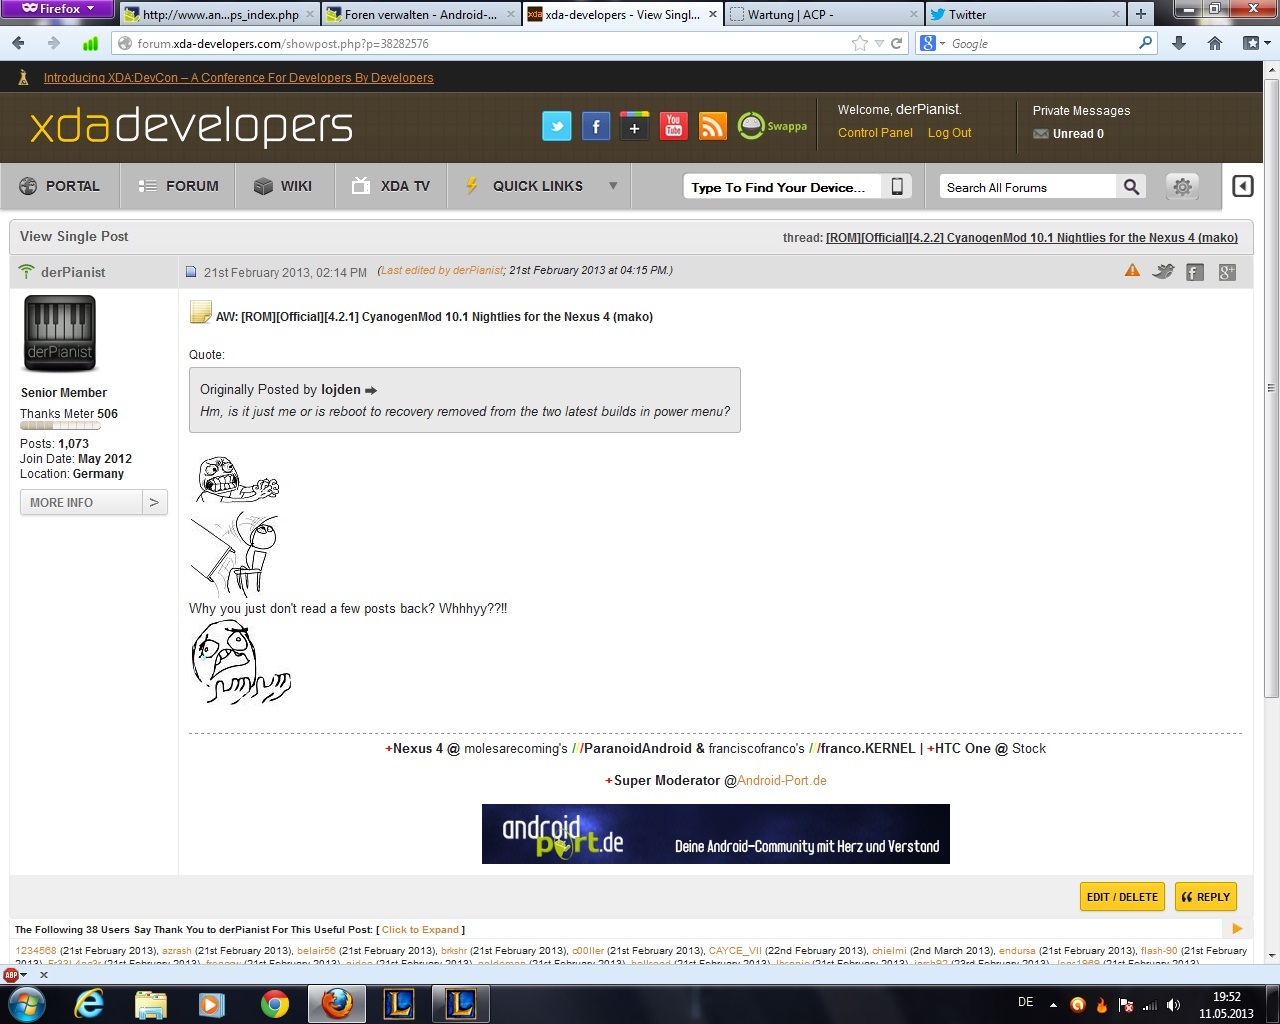Click to Expand the thanks list
Image resolution: width=1280 pixels, height=1024 pixels.
click(x=420, y=930)
